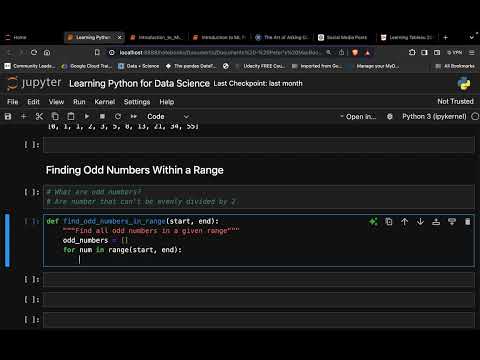Click the AI sparkle icon in active cell
Image resolution: width=480 pixels, height=360 pixels.
[373, 221]
